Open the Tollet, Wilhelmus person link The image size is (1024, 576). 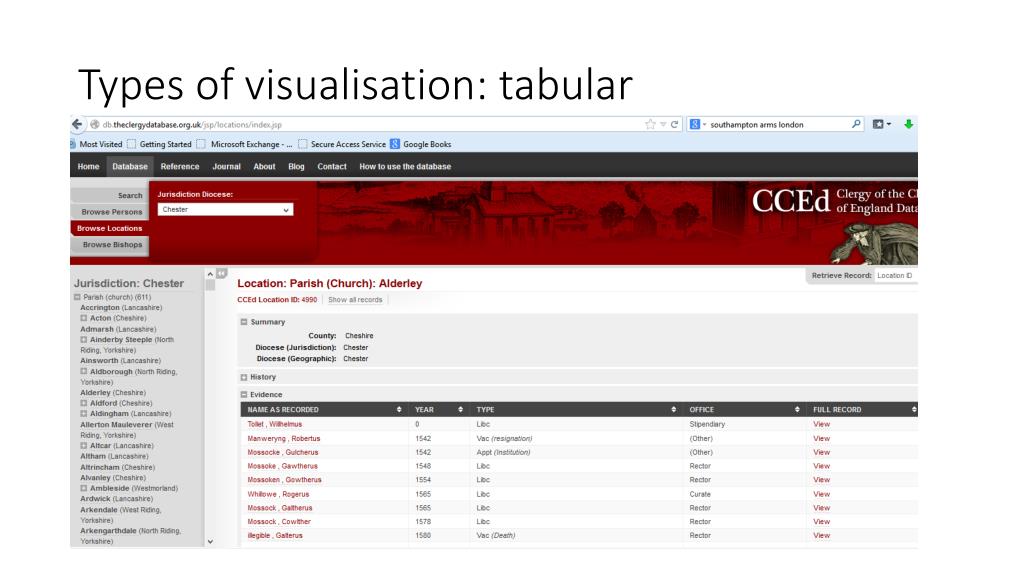click(275, 424)
